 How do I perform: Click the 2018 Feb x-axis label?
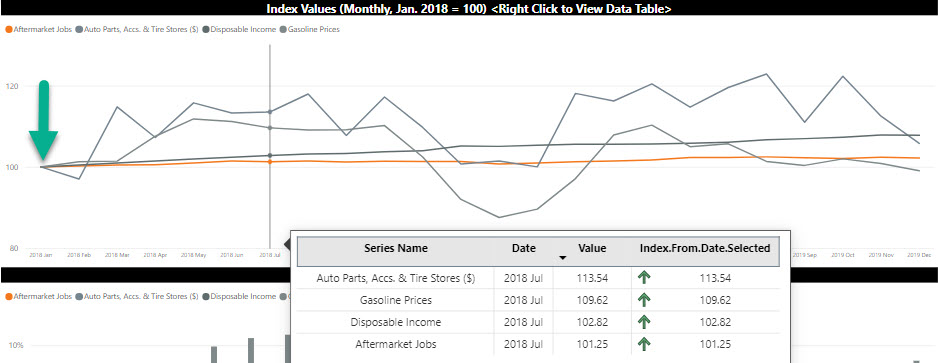[x=79, y=255]
